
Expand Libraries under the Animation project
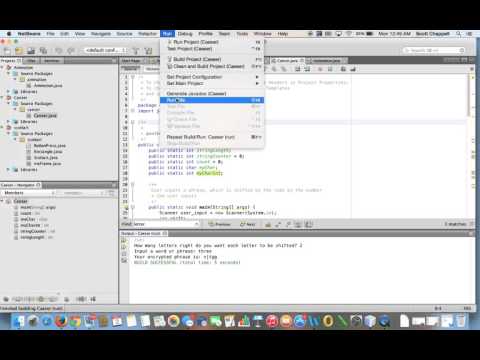(9, 92)
